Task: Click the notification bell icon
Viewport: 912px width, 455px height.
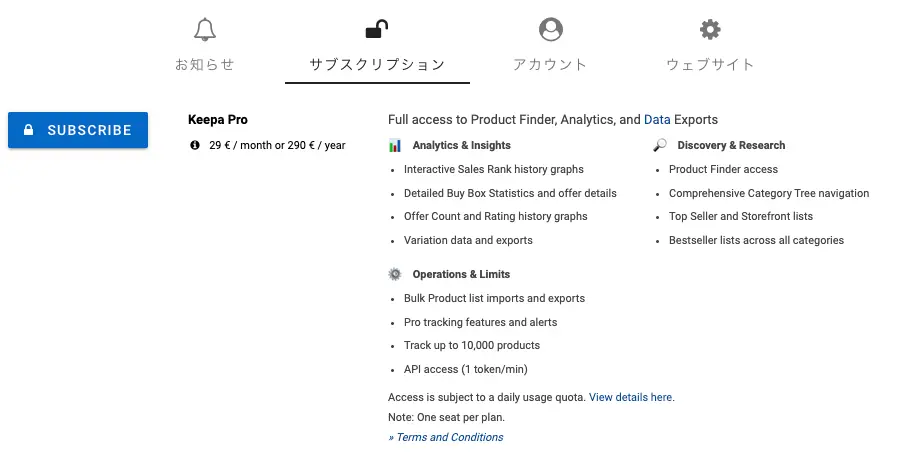Action: tap(205, 30)
